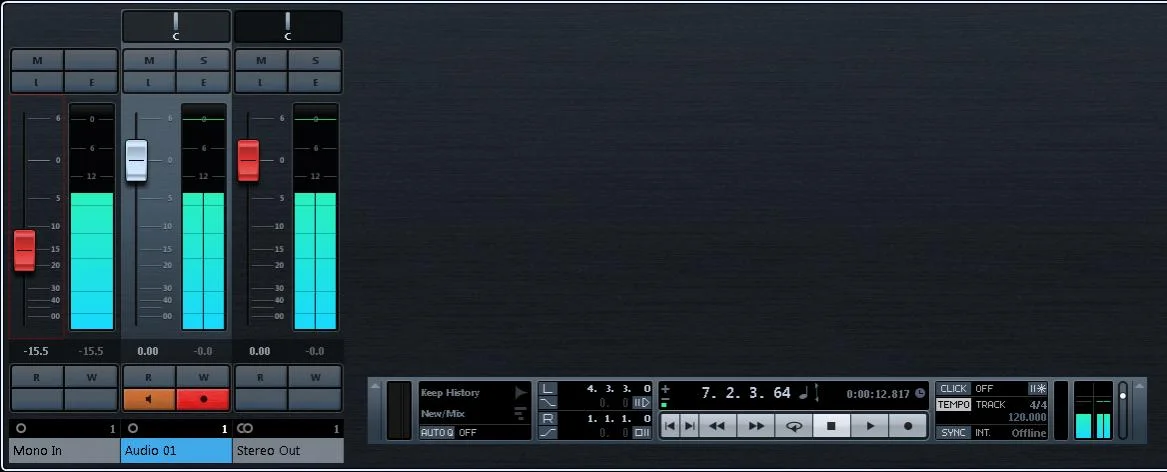This screenshot has height=472, width=1167.
Task: Click the Stop button in the transport panel
Action: point(831,426)
